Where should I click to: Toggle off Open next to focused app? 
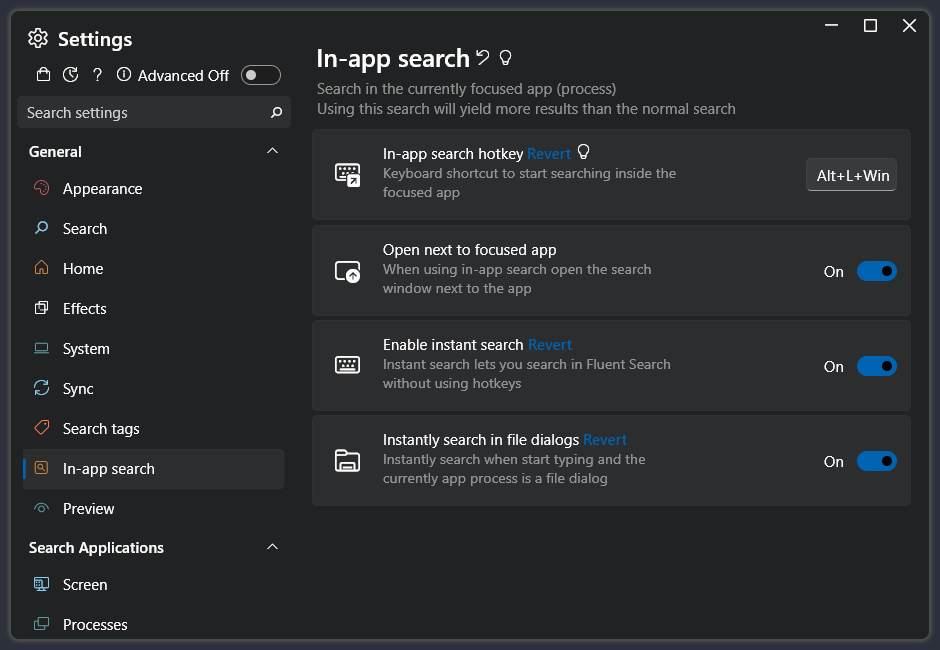pos(876,271)
